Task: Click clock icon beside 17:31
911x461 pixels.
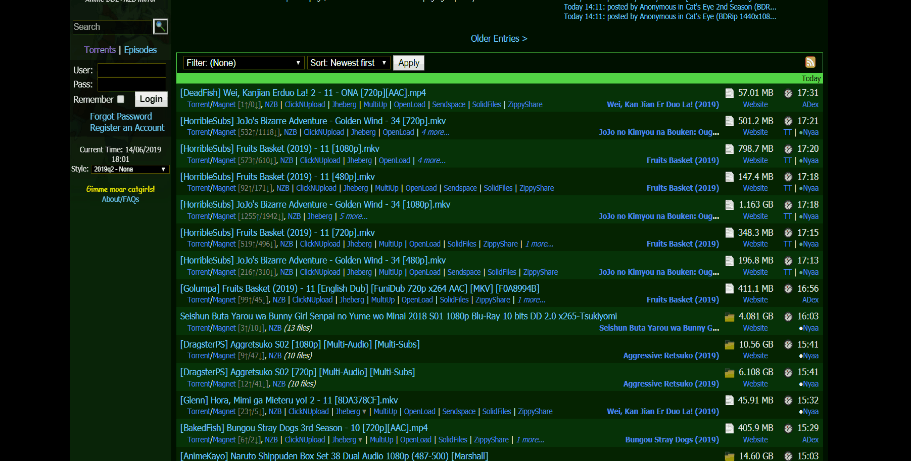Action: pos(788,93)
